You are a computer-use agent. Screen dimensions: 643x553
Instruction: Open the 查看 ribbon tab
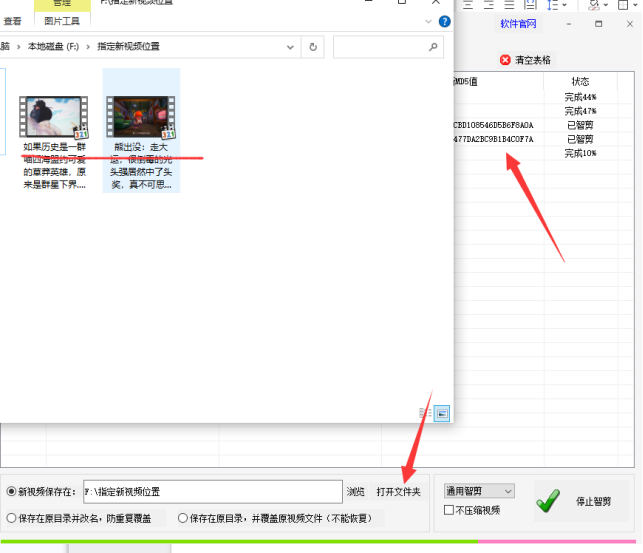(12, 21)
